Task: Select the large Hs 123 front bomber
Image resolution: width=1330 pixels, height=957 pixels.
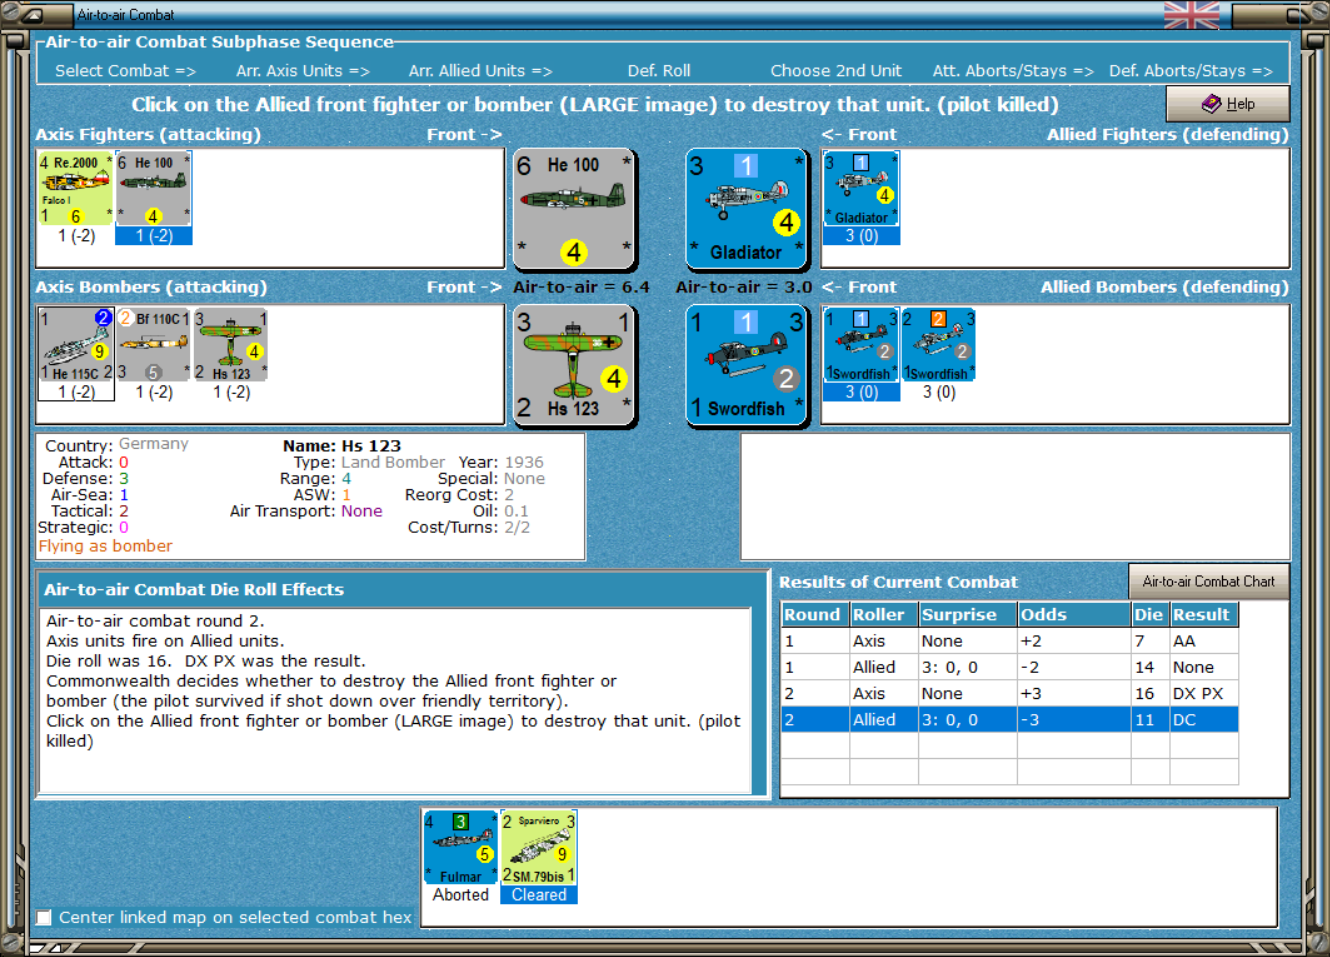Action: [574, 365]
